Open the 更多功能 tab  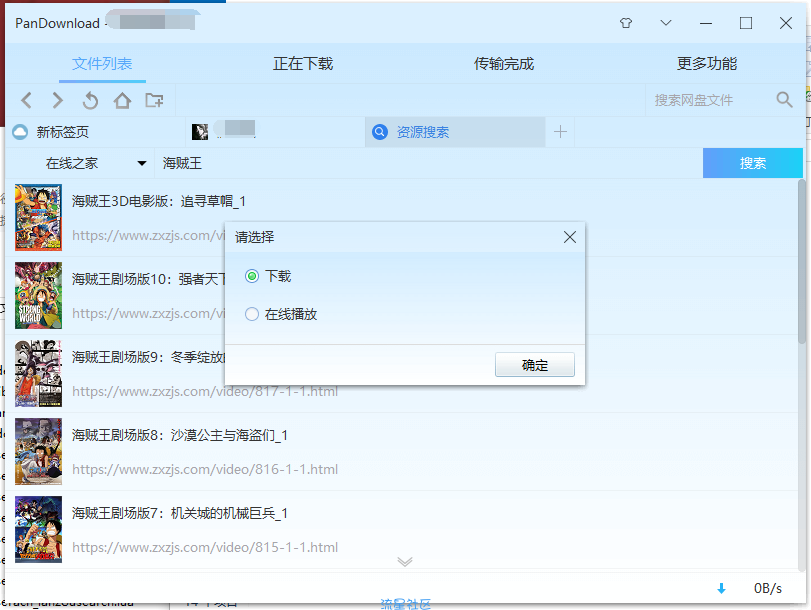[x=707, y=63]
